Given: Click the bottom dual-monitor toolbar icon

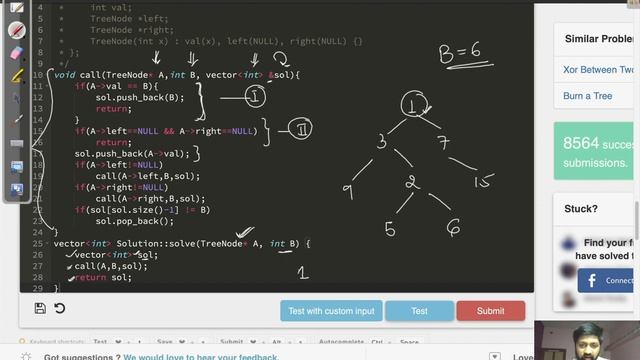Looking at the screenshot, I should coord(16,189).
